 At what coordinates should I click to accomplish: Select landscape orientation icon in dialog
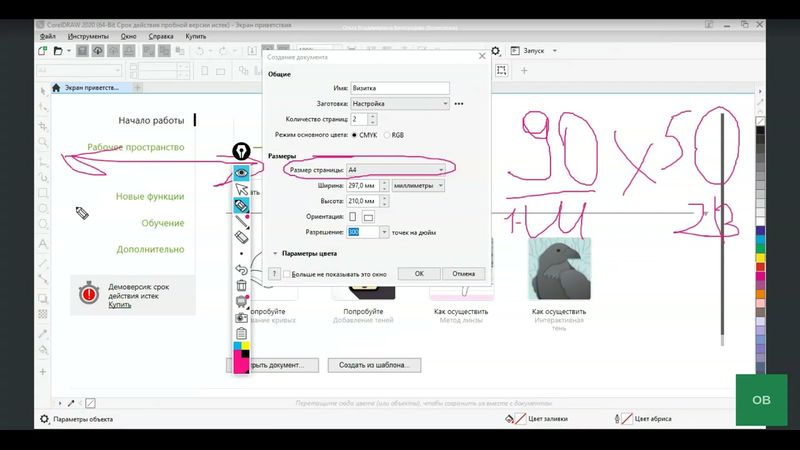(x=368, y=216)
